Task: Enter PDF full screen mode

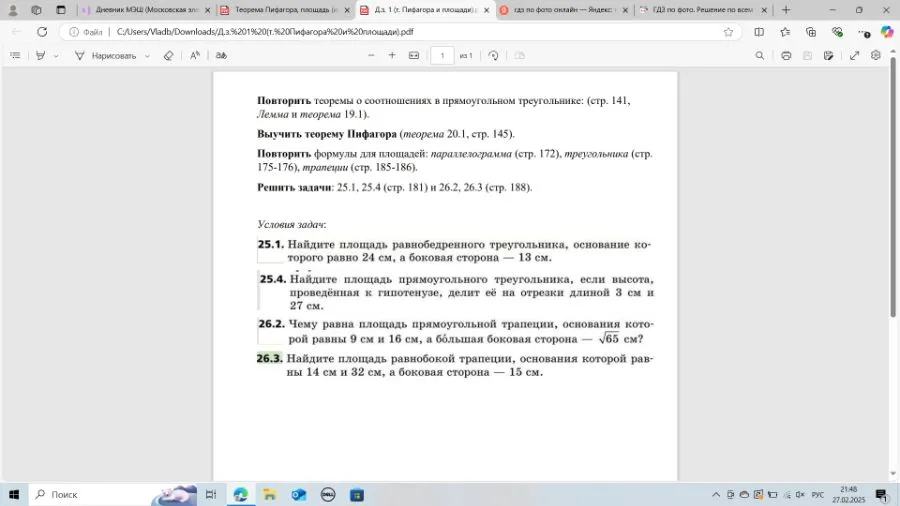Action: (x=855, y=56)
